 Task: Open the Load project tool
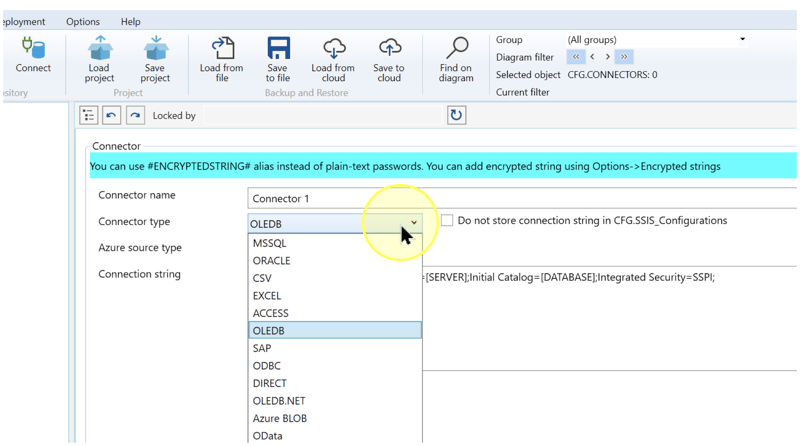(99, 59)
